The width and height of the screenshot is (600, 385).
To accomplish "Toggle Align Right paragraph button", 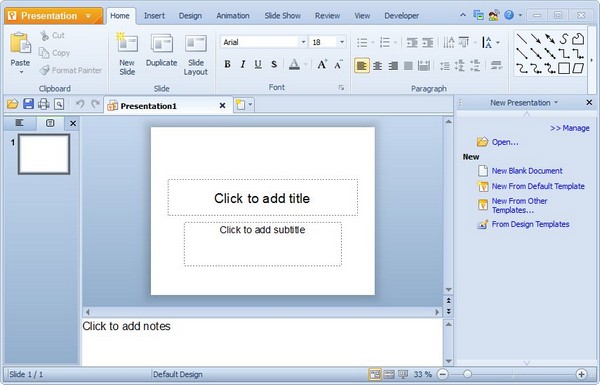I will click(x=393, y=66).
